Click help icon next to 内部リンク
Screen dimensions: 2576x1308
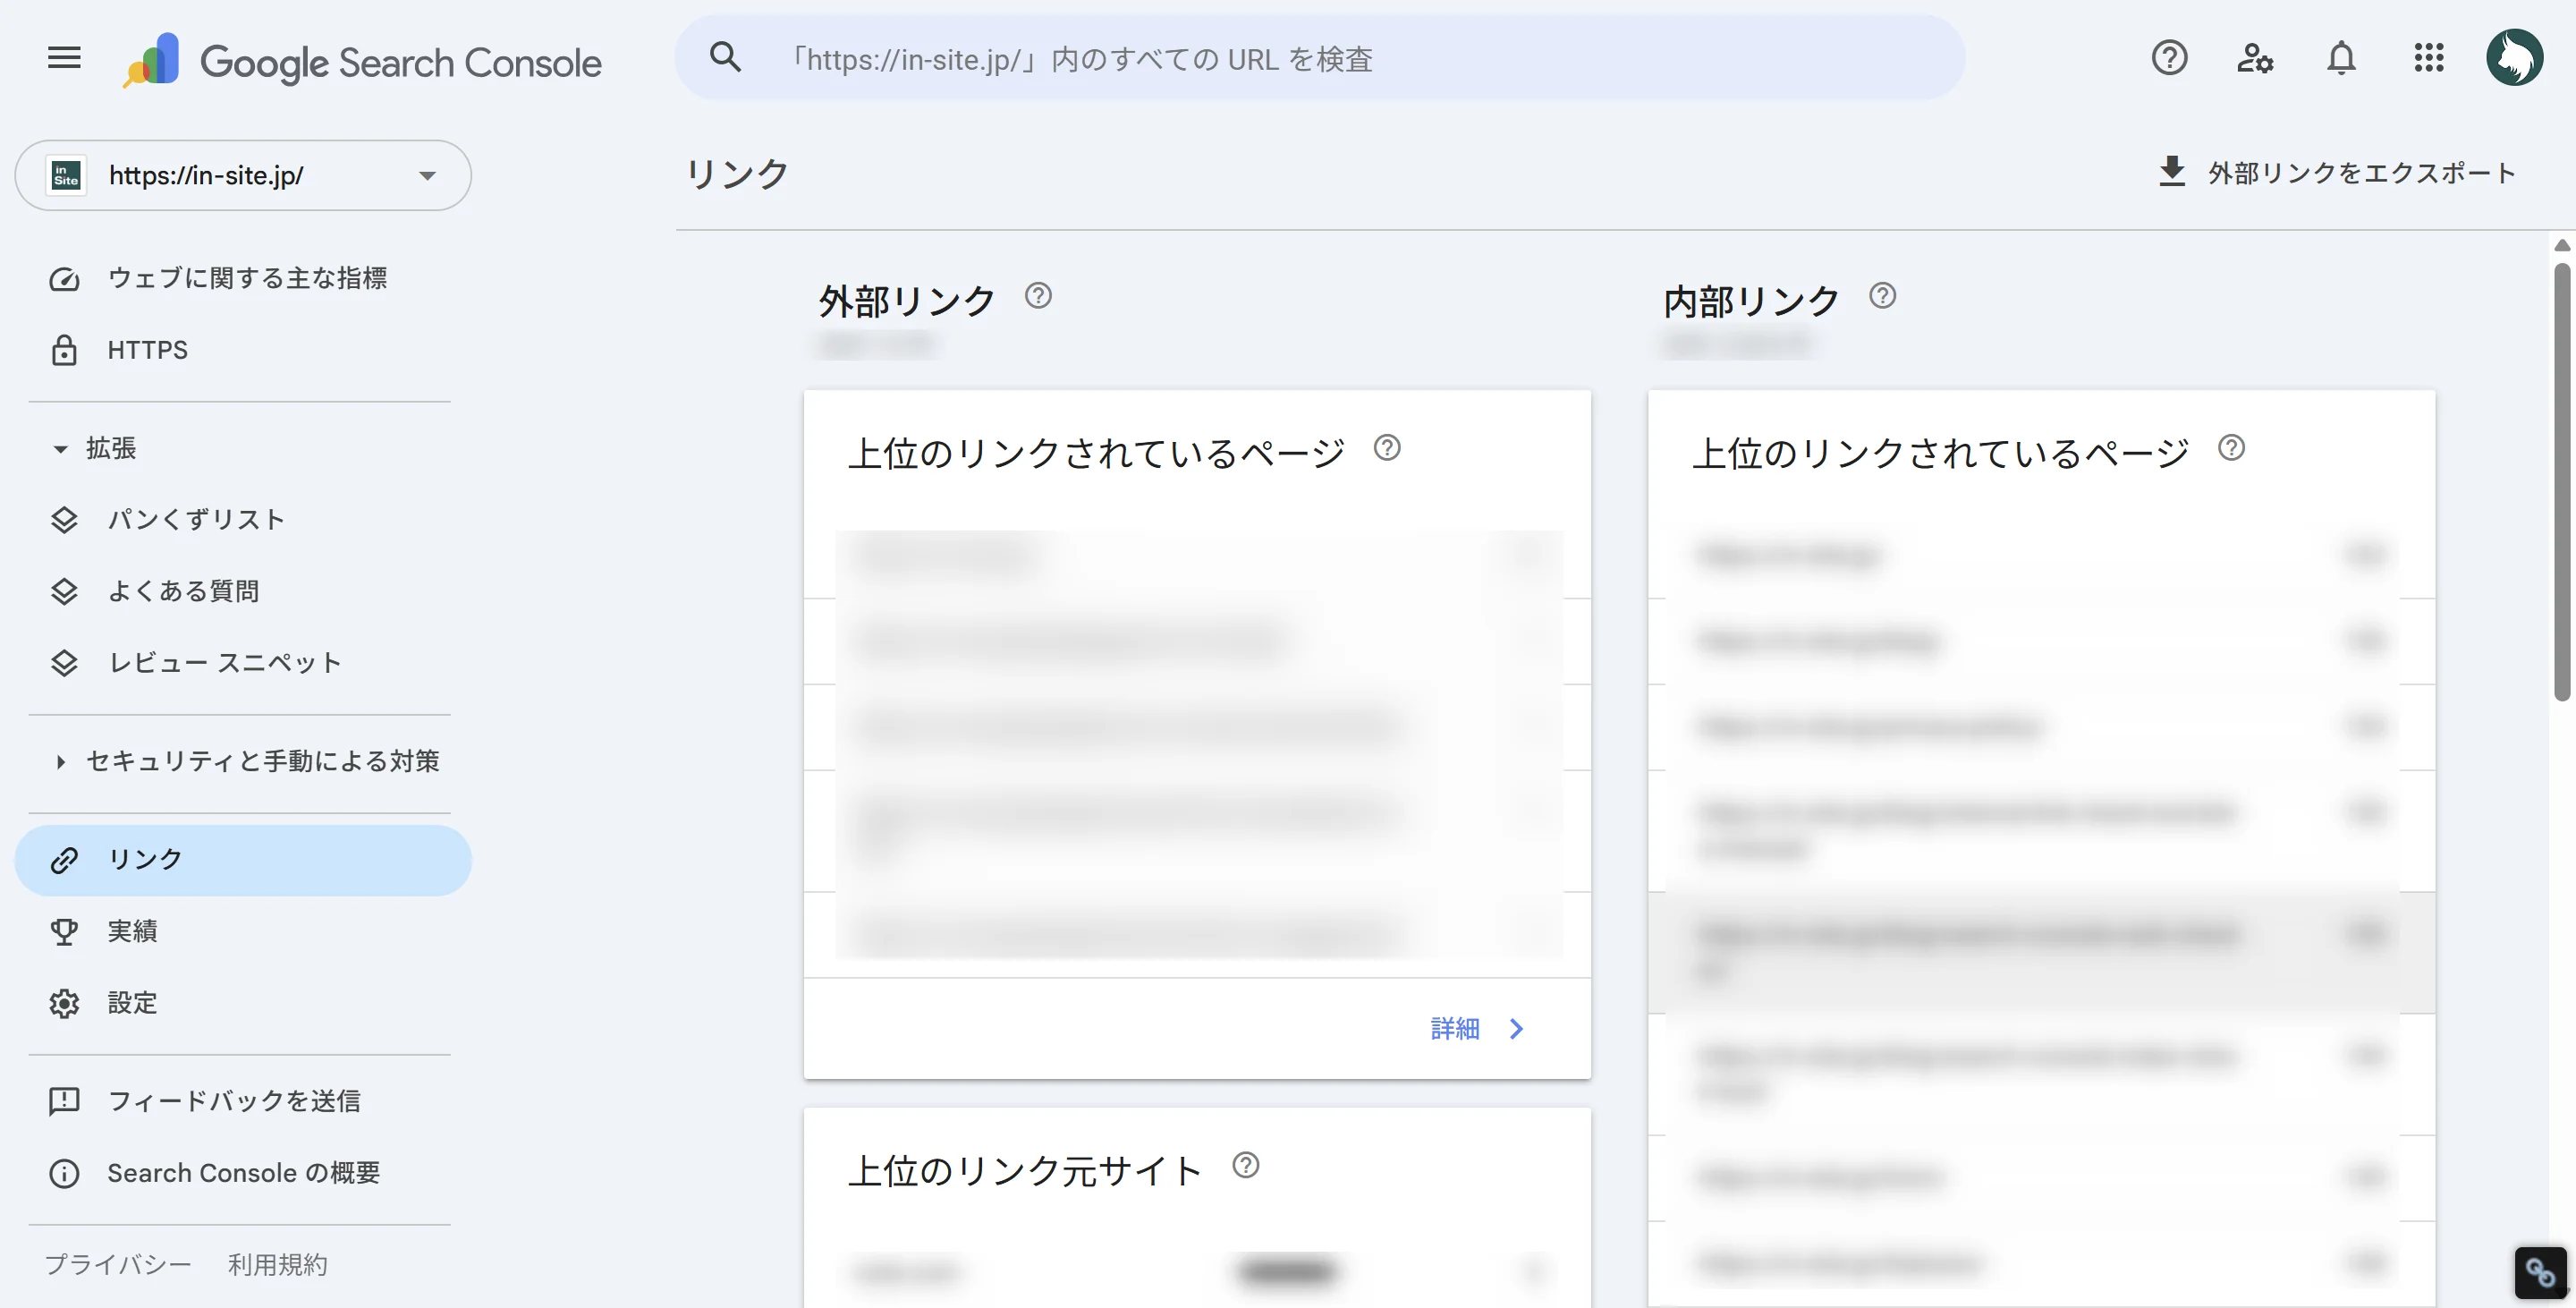[x=1882, y=296]
